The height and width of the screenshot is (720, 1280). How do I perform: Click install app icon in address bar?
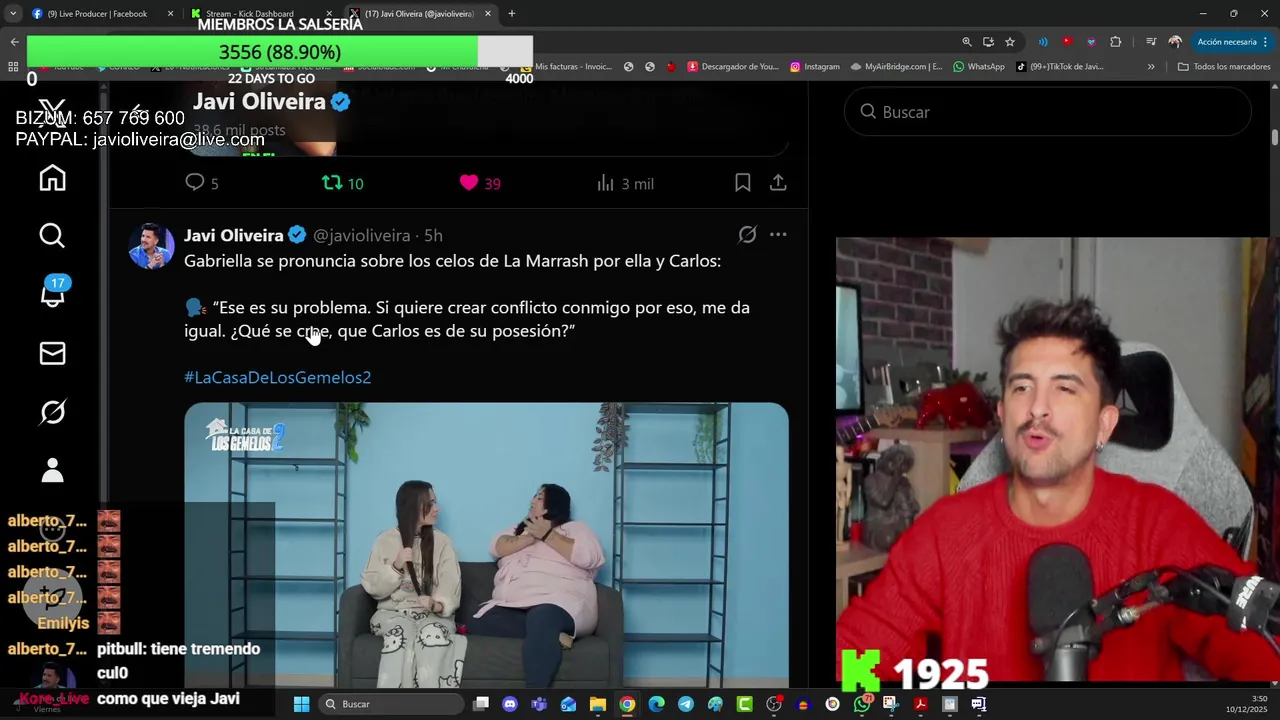click(x=988, y=42)
